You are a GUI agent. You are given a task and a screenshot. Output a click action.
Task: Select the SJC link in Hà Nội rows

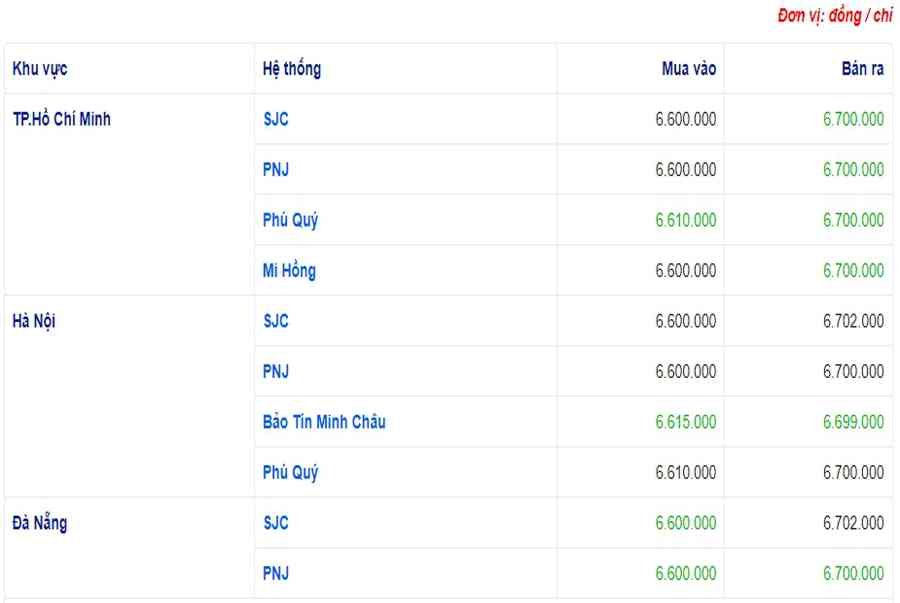[x=276, y=321]
